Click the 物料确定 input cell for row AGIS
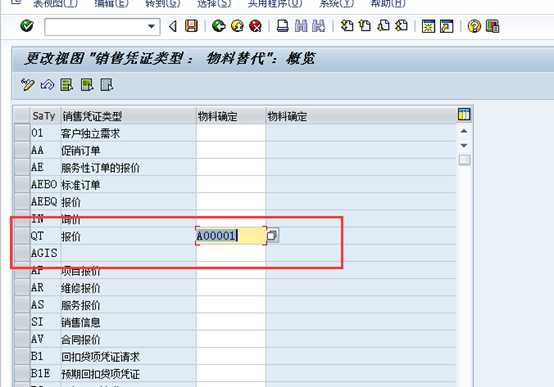The image size is (554, 387). pyautogui.click(x=230, y=253)
